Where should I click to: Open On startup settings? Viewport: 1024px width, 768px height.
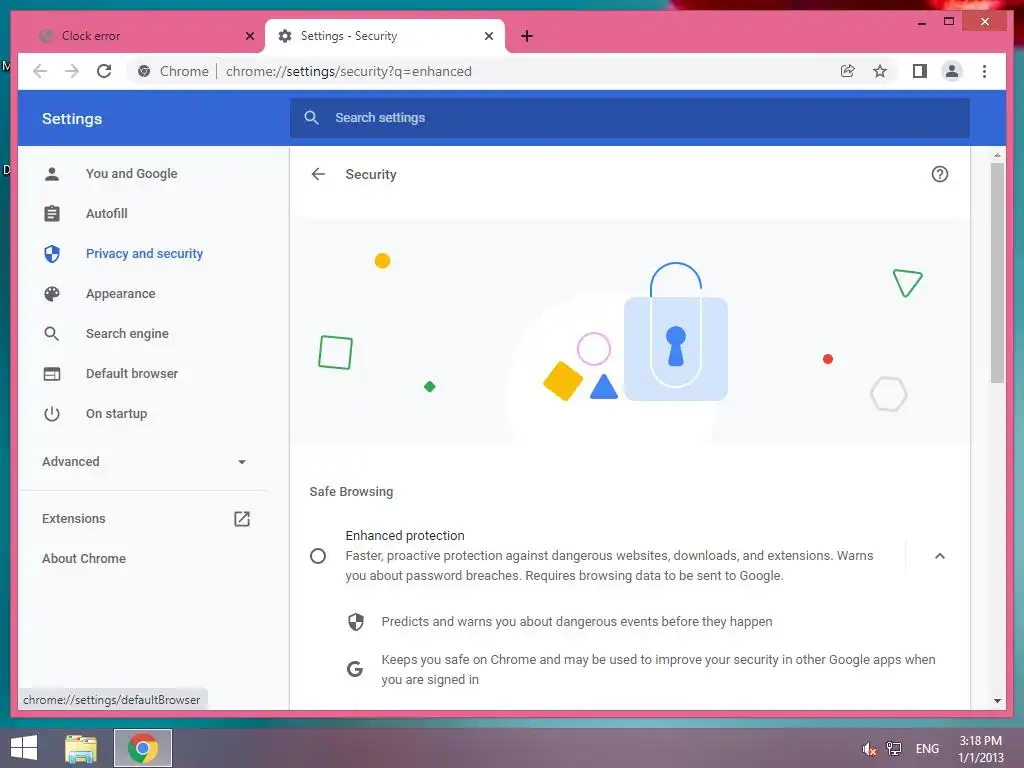pyautogui.click(x=116, y=414)
